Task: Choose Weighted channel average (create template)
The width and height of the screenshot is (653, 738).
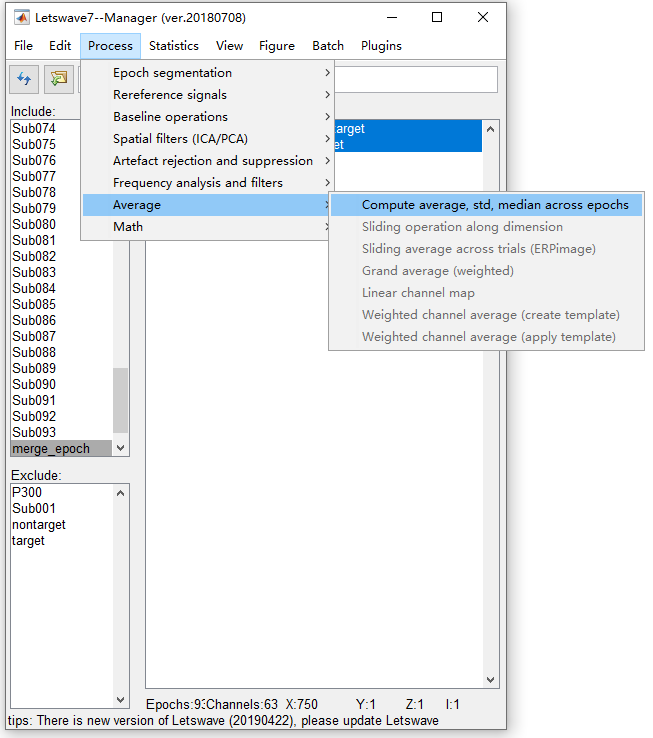Action: point(486,315)
